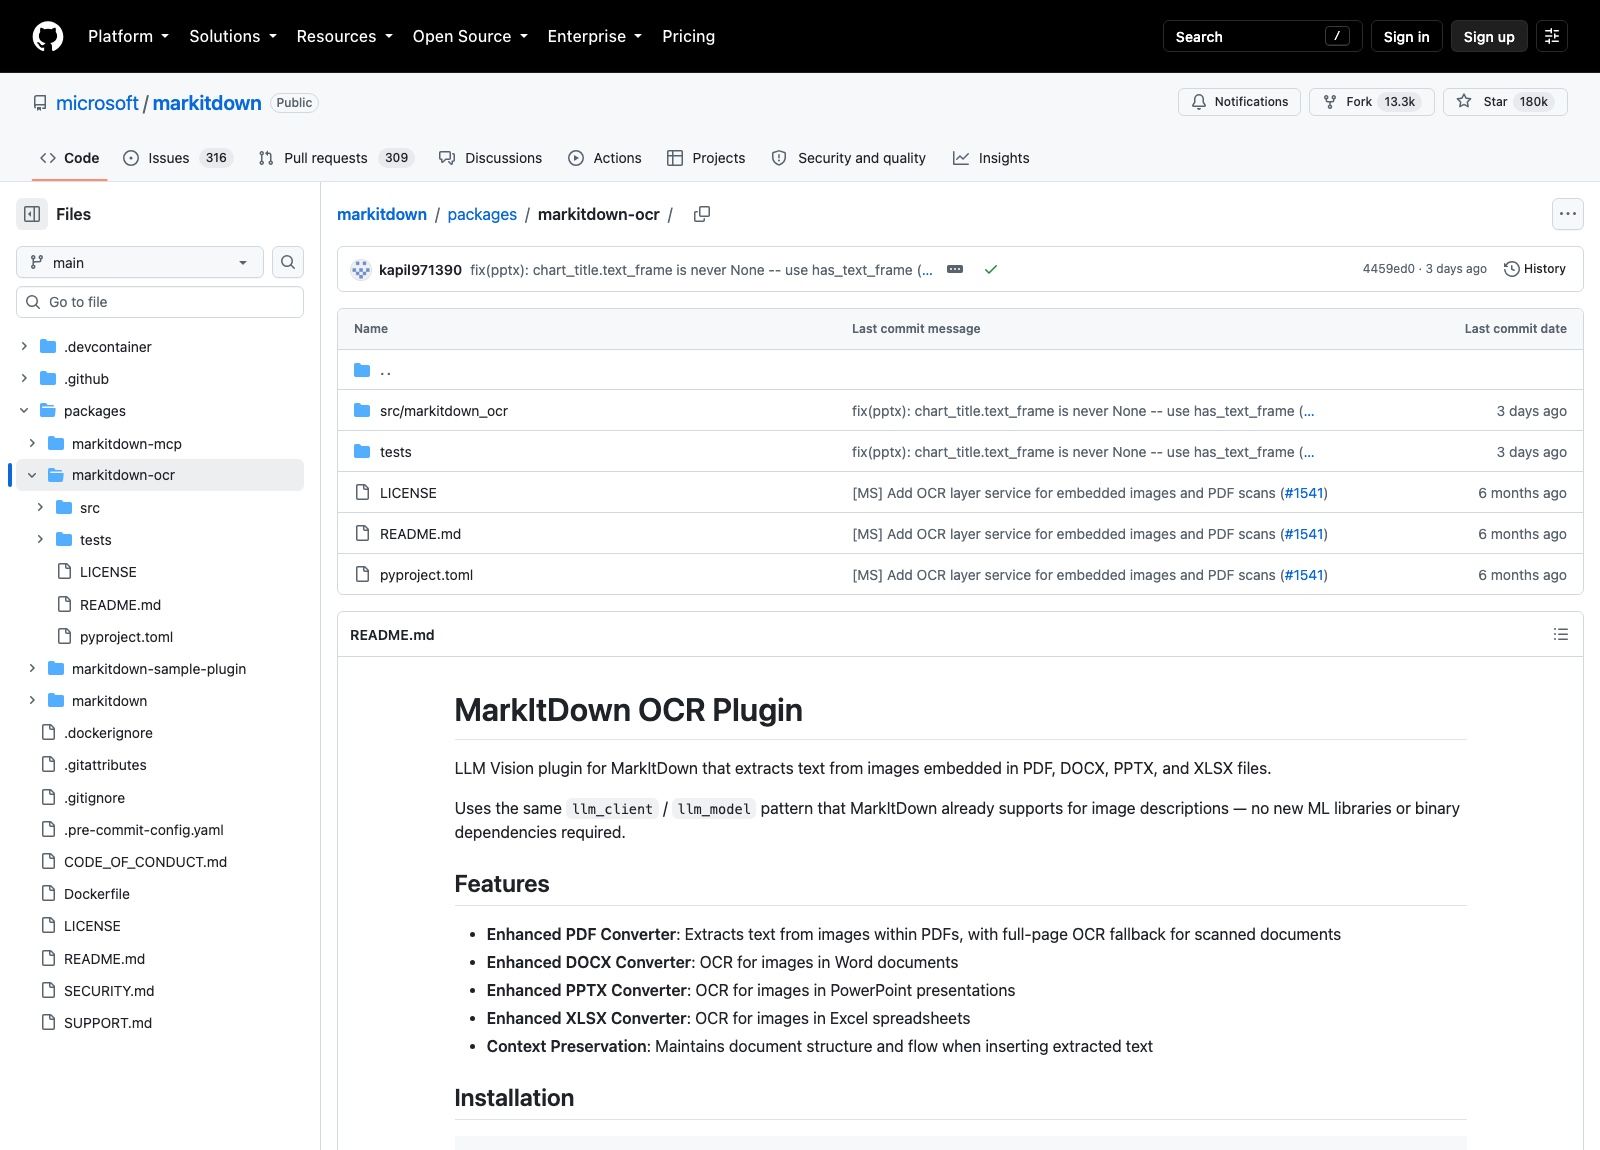Open the Platform menu

click(x=128, y=36)
